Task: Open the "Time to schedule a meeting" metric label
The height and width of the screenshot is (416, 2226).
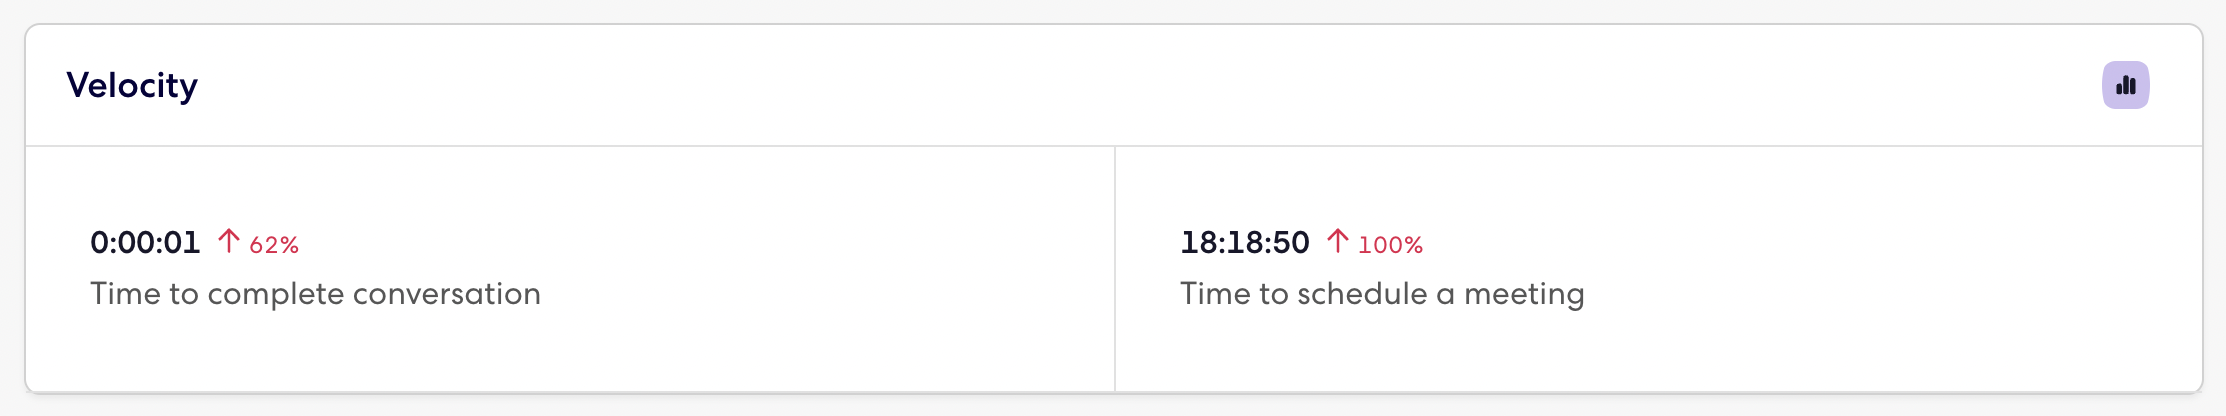Action: [x=1382, y=294]
